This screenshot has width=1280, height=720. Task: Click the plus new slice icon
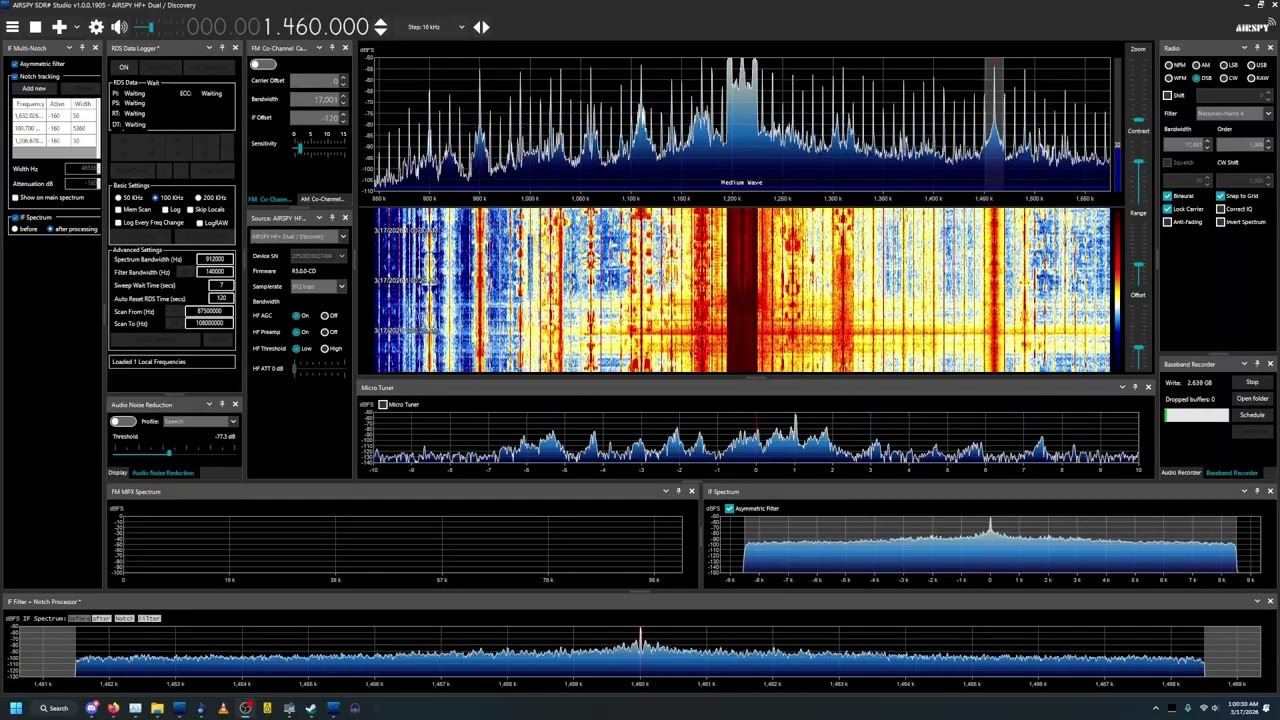point(59,27)
